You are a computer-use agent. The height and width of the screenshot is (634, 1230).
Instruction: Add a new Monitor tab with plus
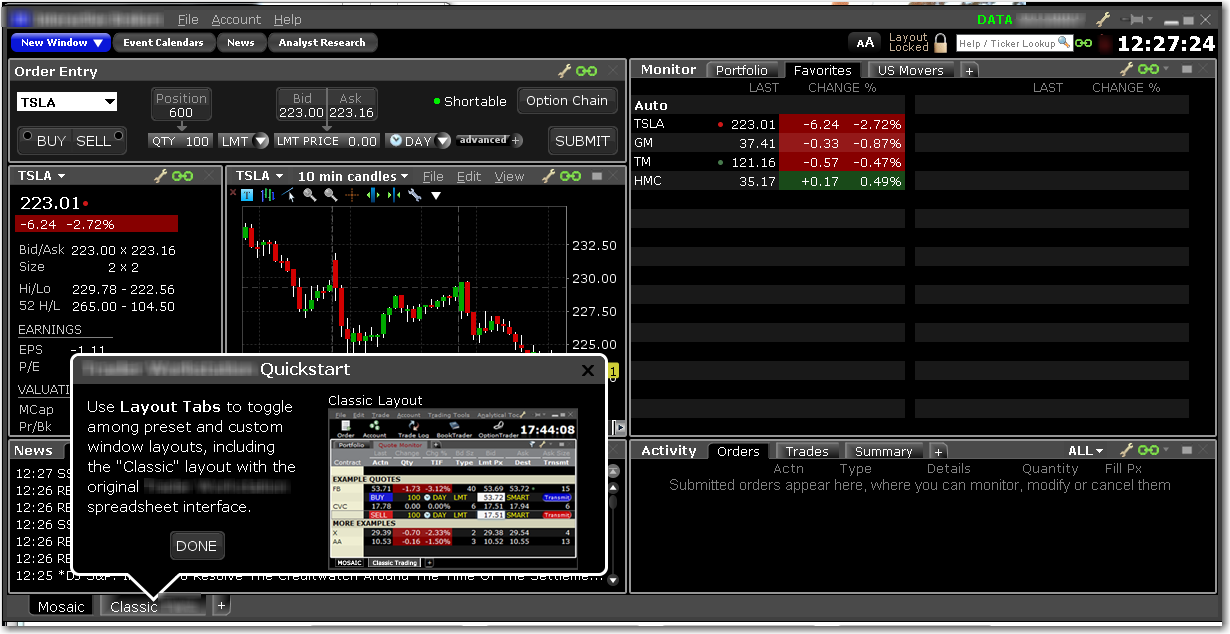click(969, 70)
